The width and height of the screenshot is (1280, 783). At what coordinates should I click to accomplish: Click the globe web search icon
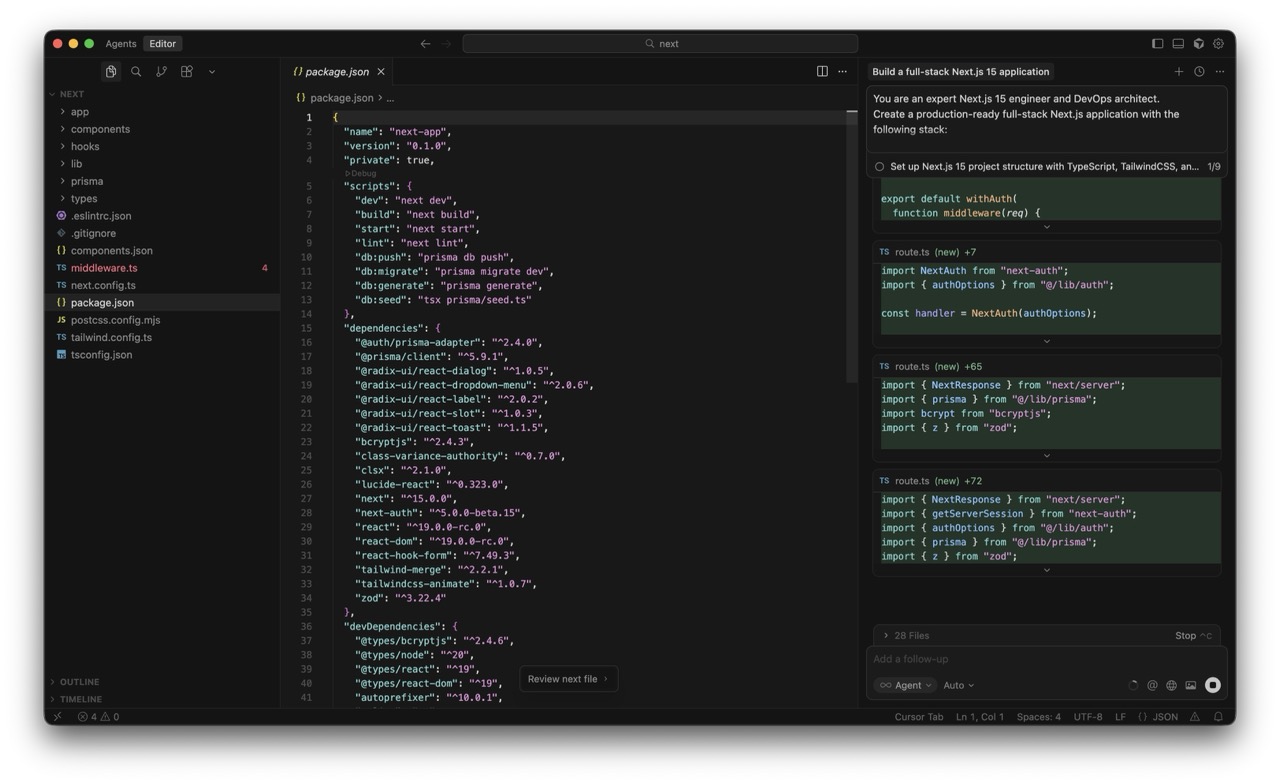point(1171,685)
